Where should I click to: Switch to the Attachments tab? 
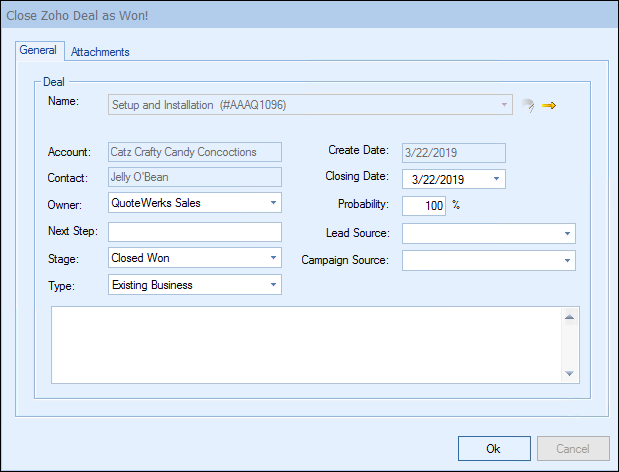point(100,52)
